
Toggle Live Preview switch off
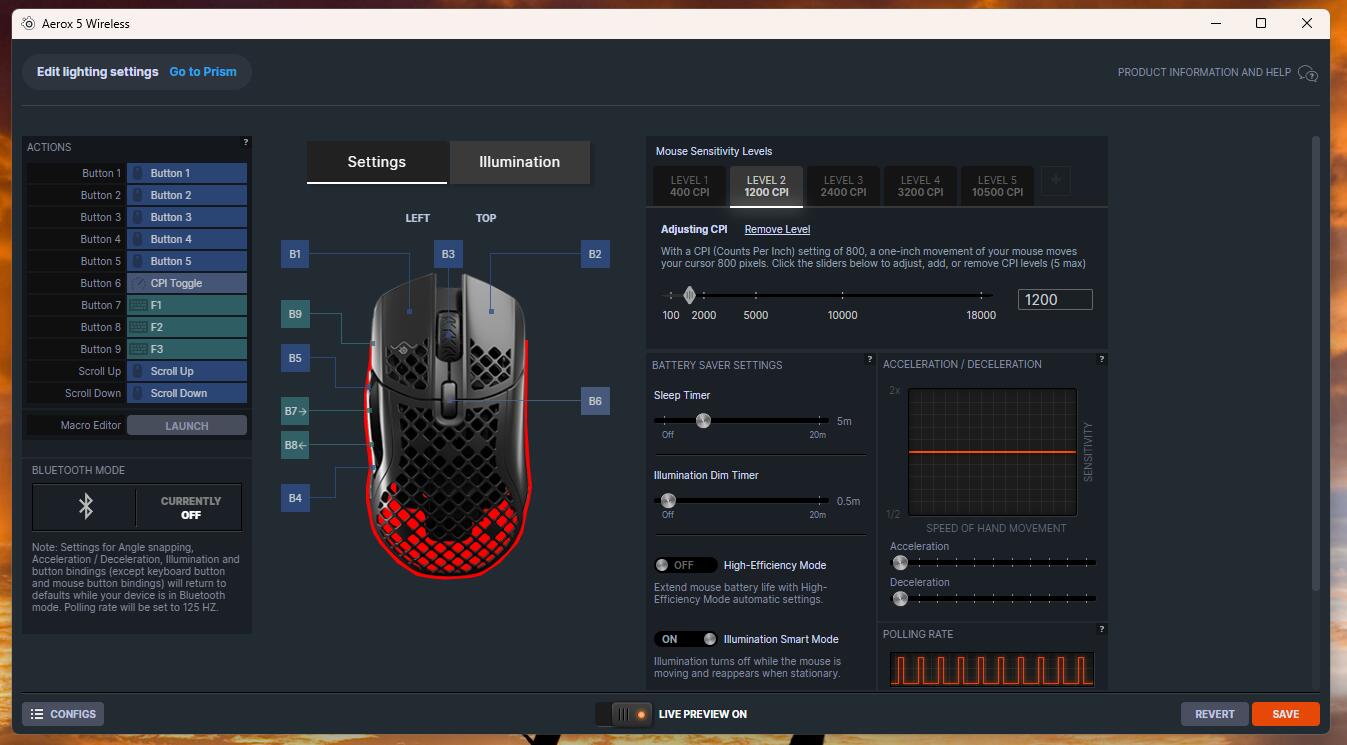[x=622, y=714]
